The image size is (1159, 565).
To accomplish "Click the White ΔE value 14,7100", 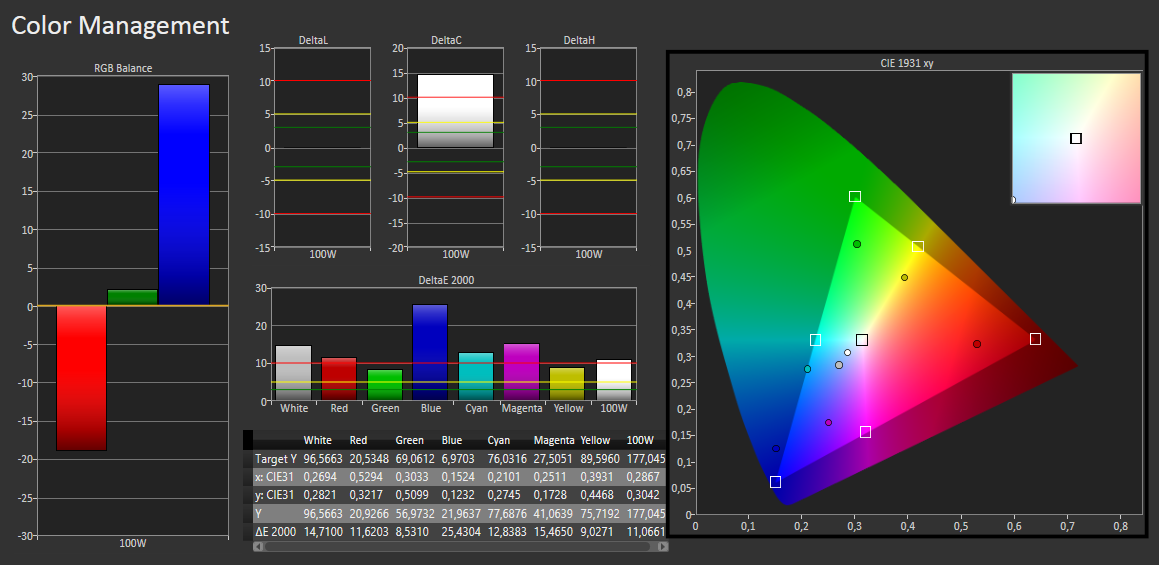I will [323, 531].
